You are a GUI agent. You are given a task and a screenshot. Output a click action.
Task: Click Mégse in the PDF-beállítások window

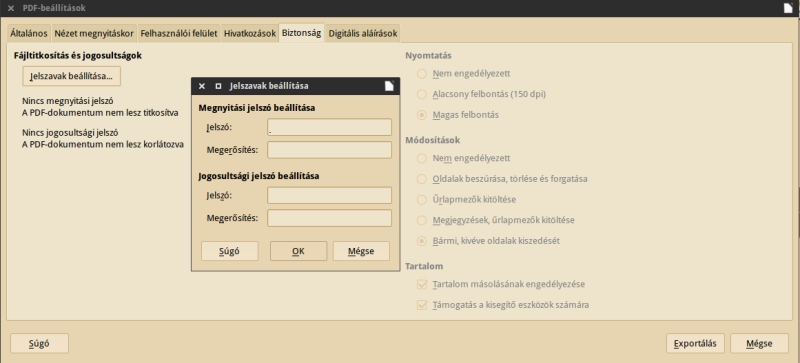[759, 343]
